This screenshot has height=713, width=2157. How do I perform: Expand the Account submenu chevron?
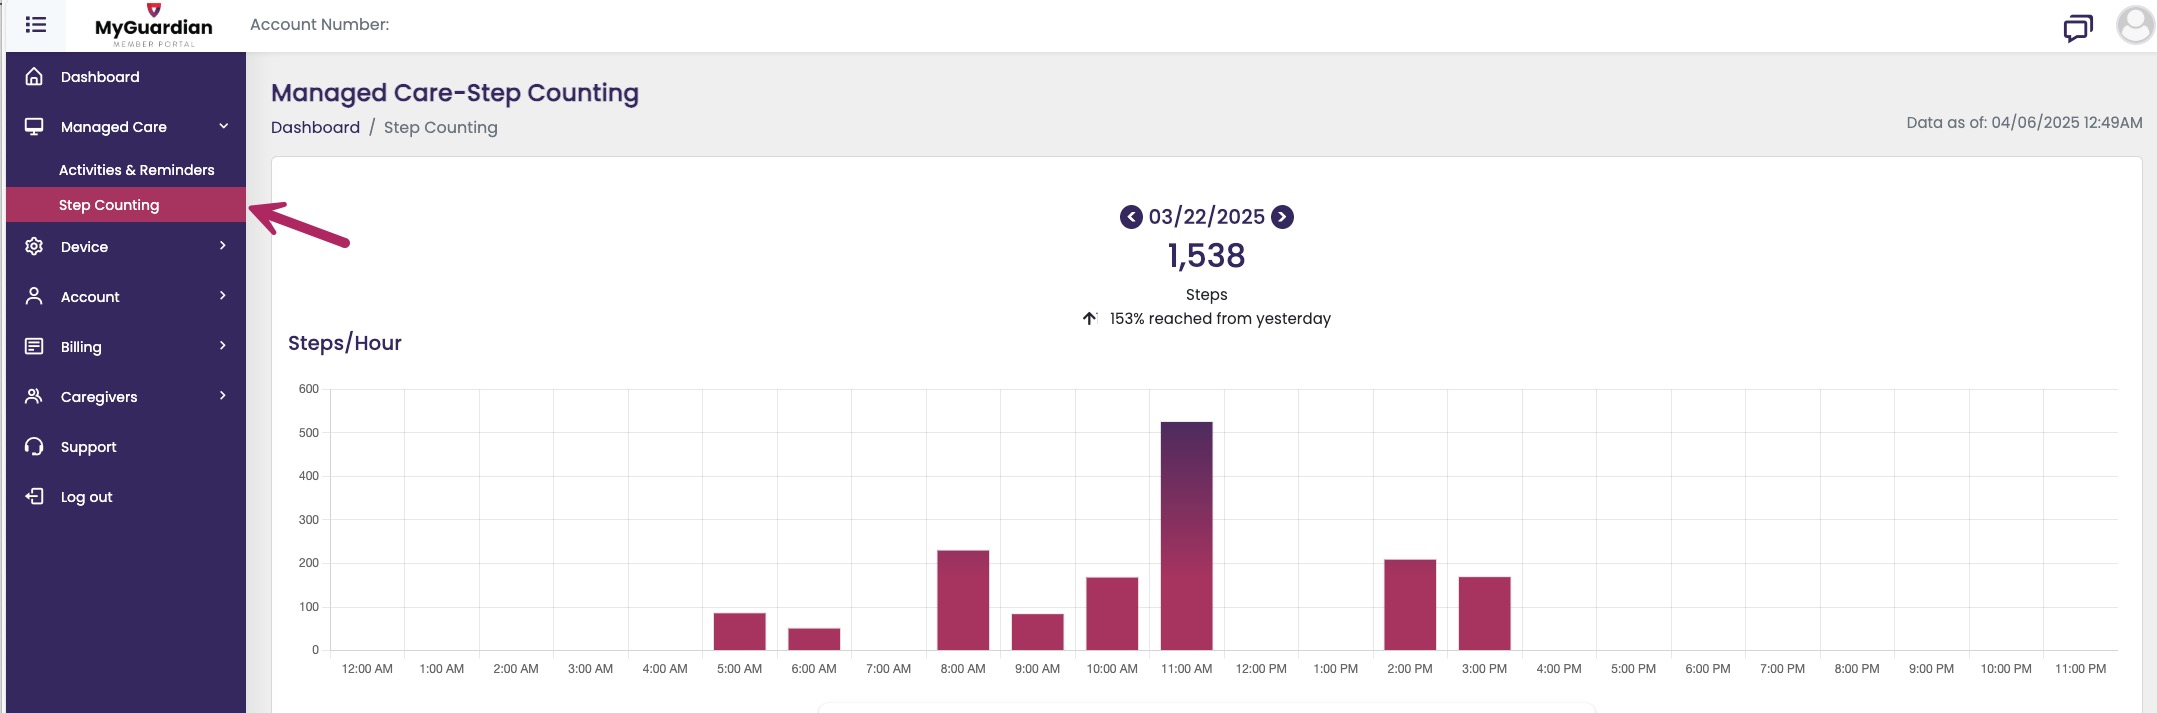click(223, 296)
